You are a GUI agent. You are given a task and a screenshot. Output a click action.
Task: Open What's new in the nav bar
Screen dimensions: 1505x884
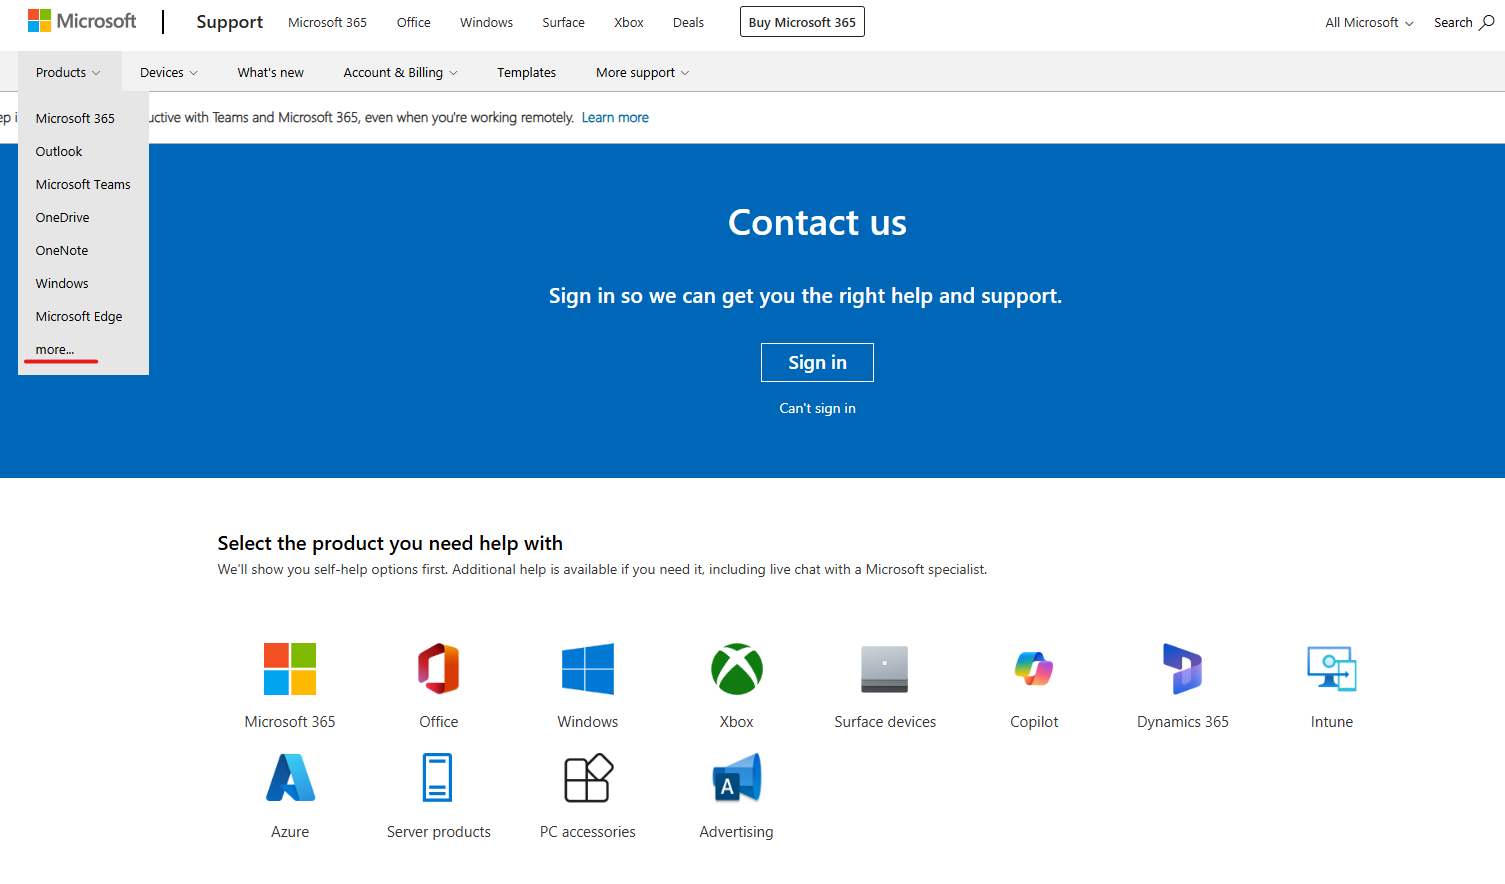point(270,72)
